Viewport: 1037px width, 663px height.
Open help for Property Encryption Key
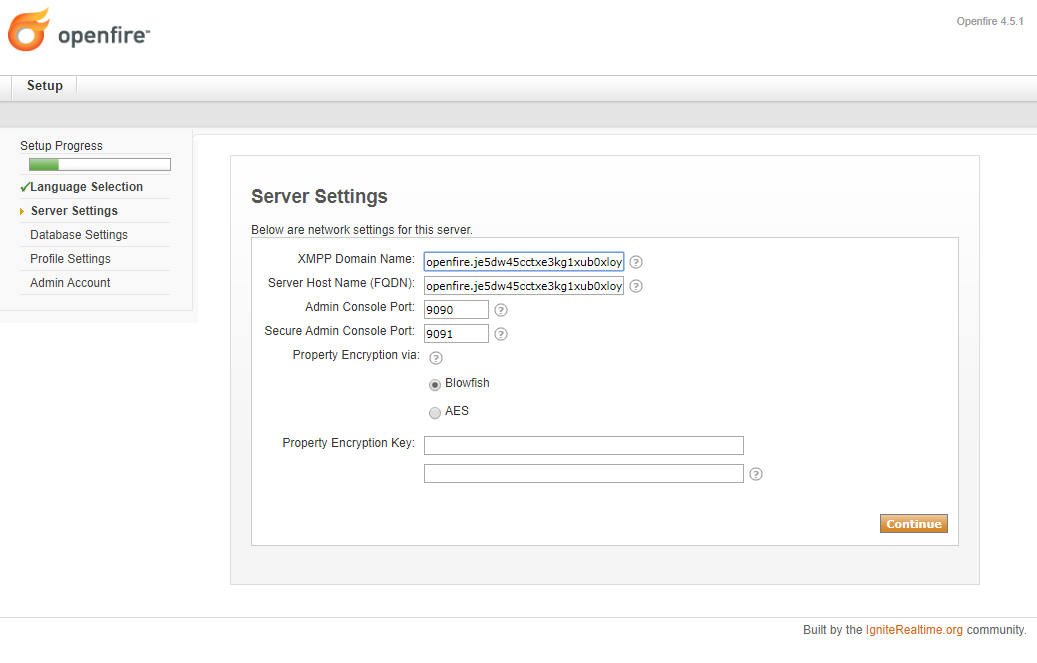pos(756,473)
